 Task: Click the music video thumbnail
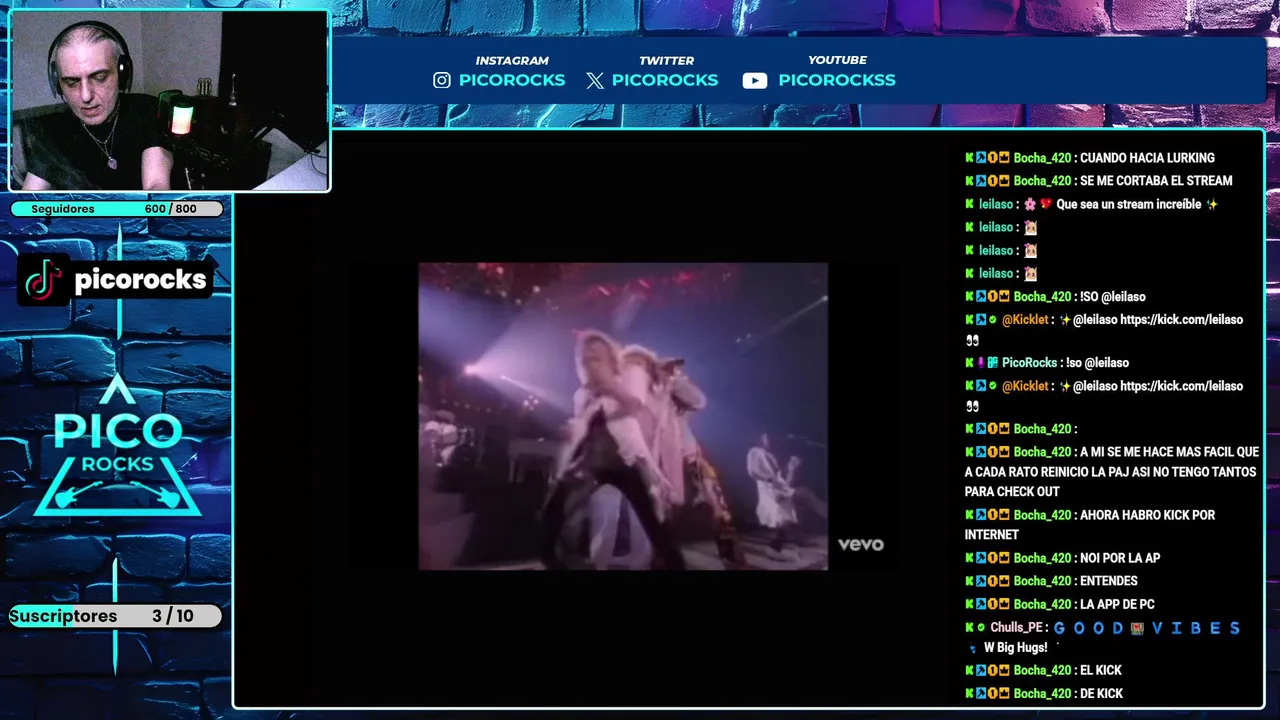(623, 416)
